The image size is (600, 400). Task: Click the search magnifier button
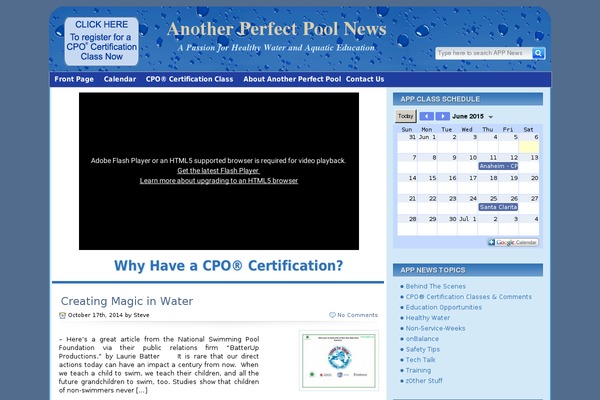[538, 53]
